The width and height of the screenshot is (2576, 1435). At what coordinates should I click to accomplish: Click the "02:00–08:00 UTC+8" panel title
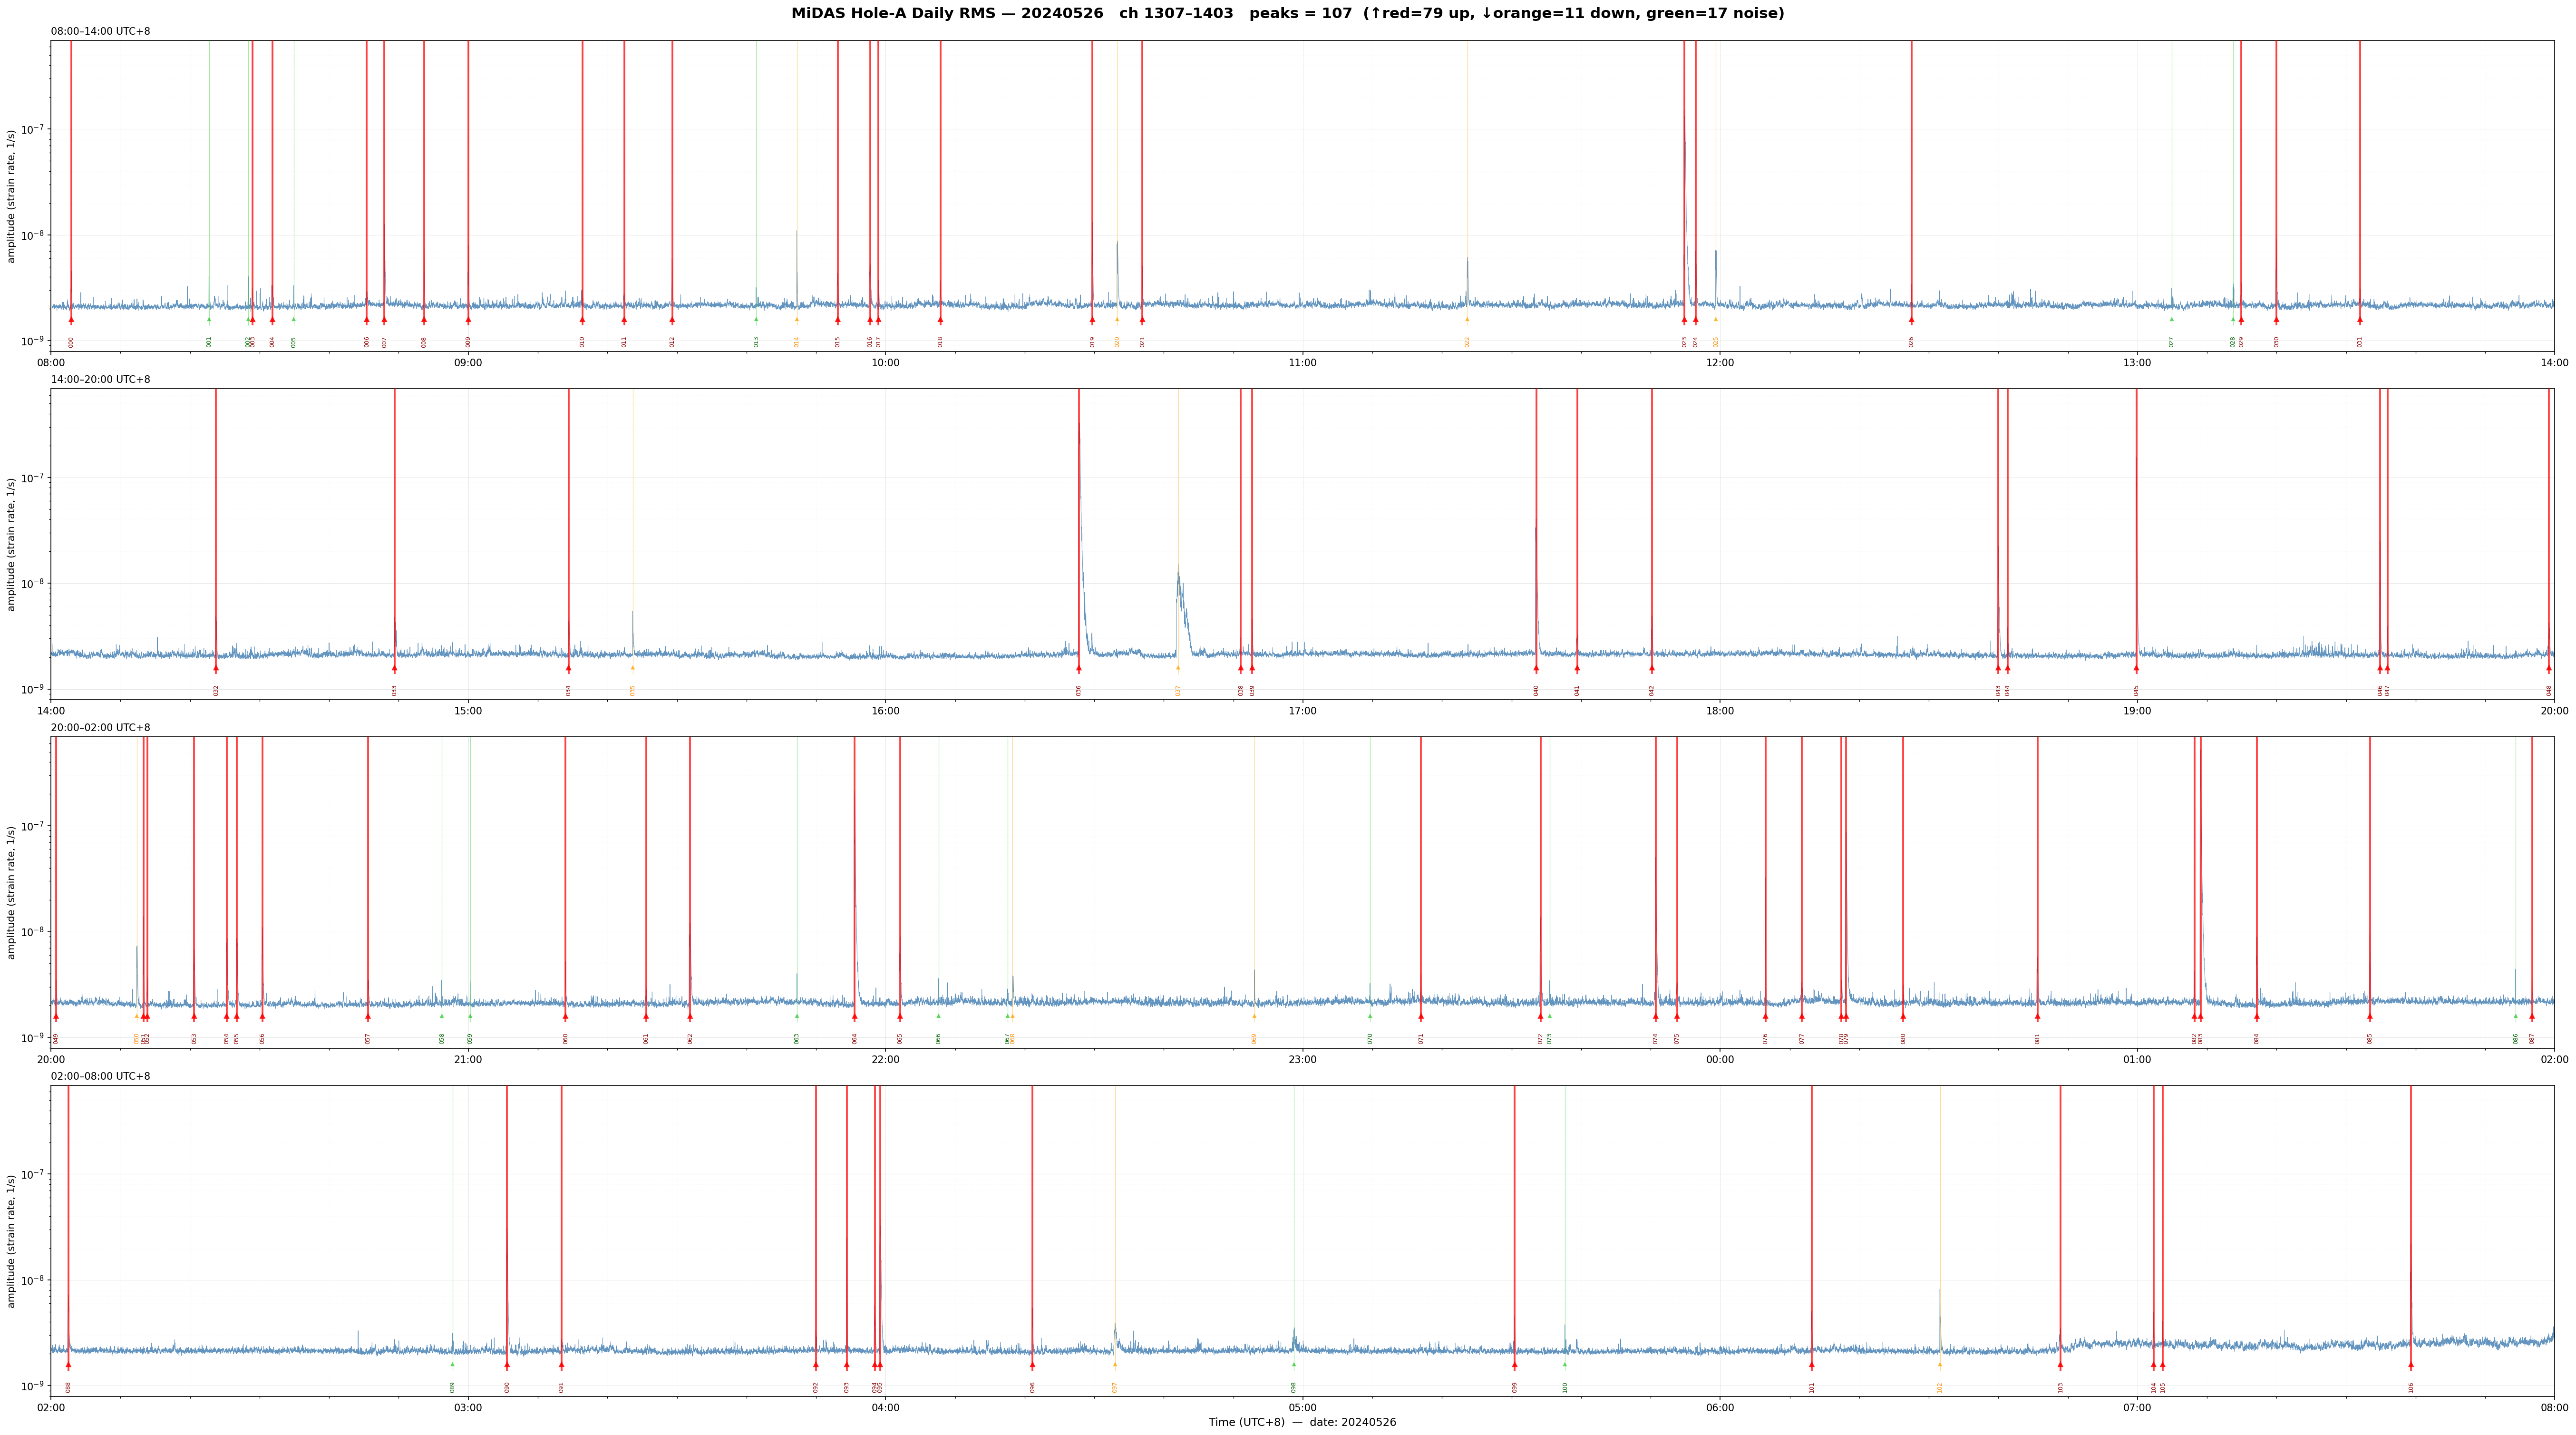(x=101, y=1076)
